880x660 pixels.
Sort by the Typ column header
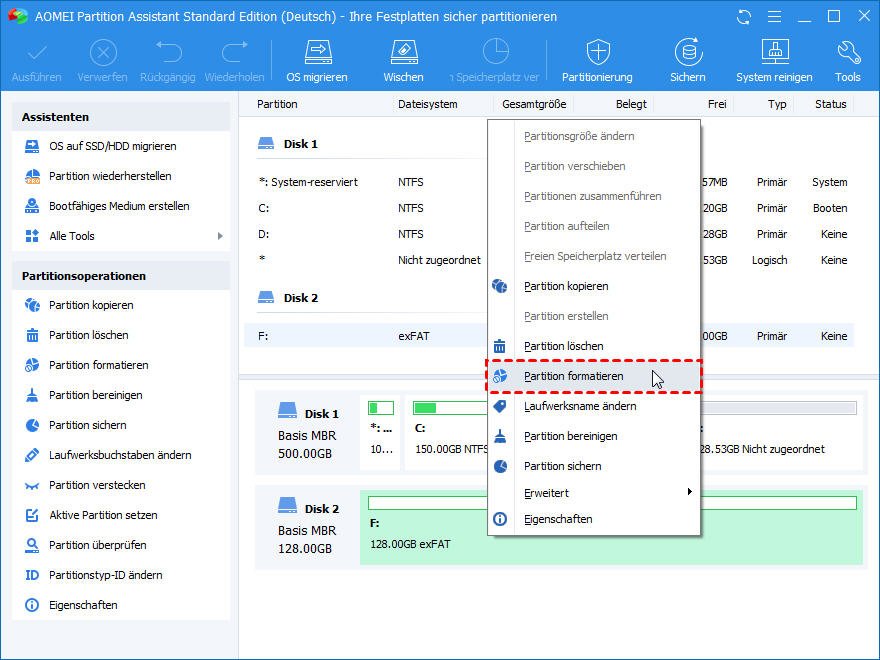coord(777,104)
